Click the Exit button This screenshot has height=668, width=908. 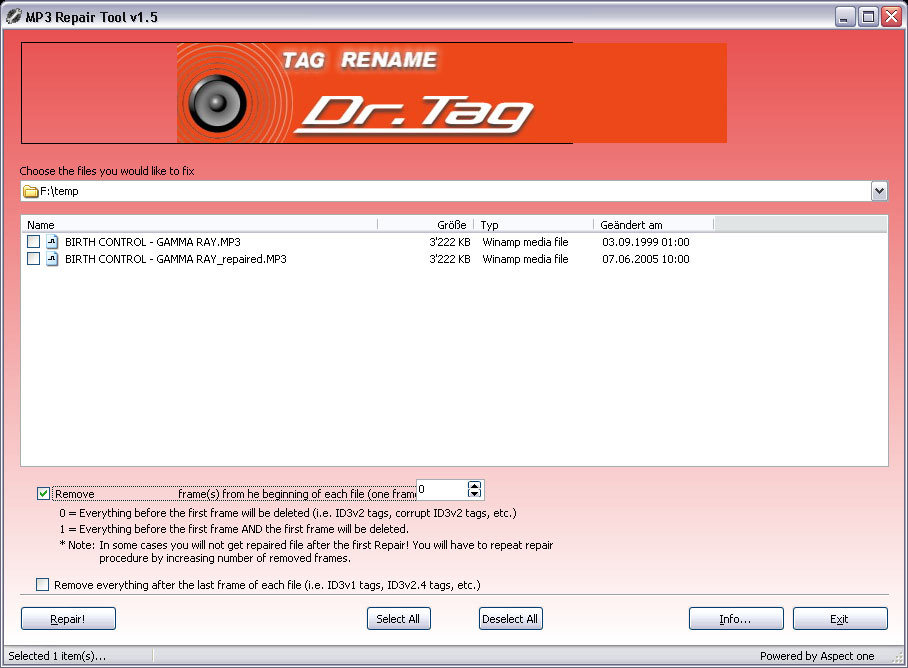click(840, 618)
